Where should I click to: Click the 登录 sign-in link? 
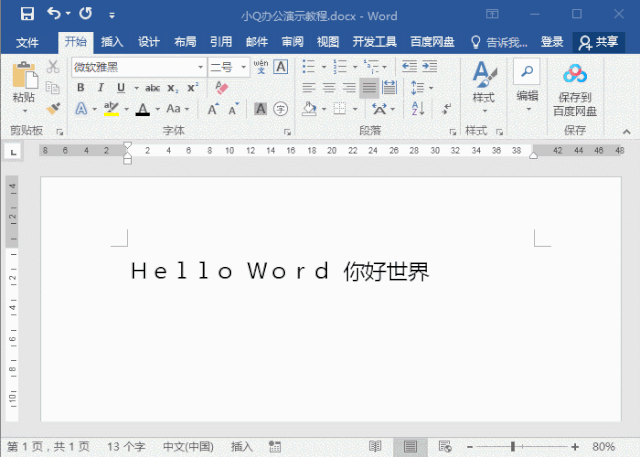click(x=552, y=42)
